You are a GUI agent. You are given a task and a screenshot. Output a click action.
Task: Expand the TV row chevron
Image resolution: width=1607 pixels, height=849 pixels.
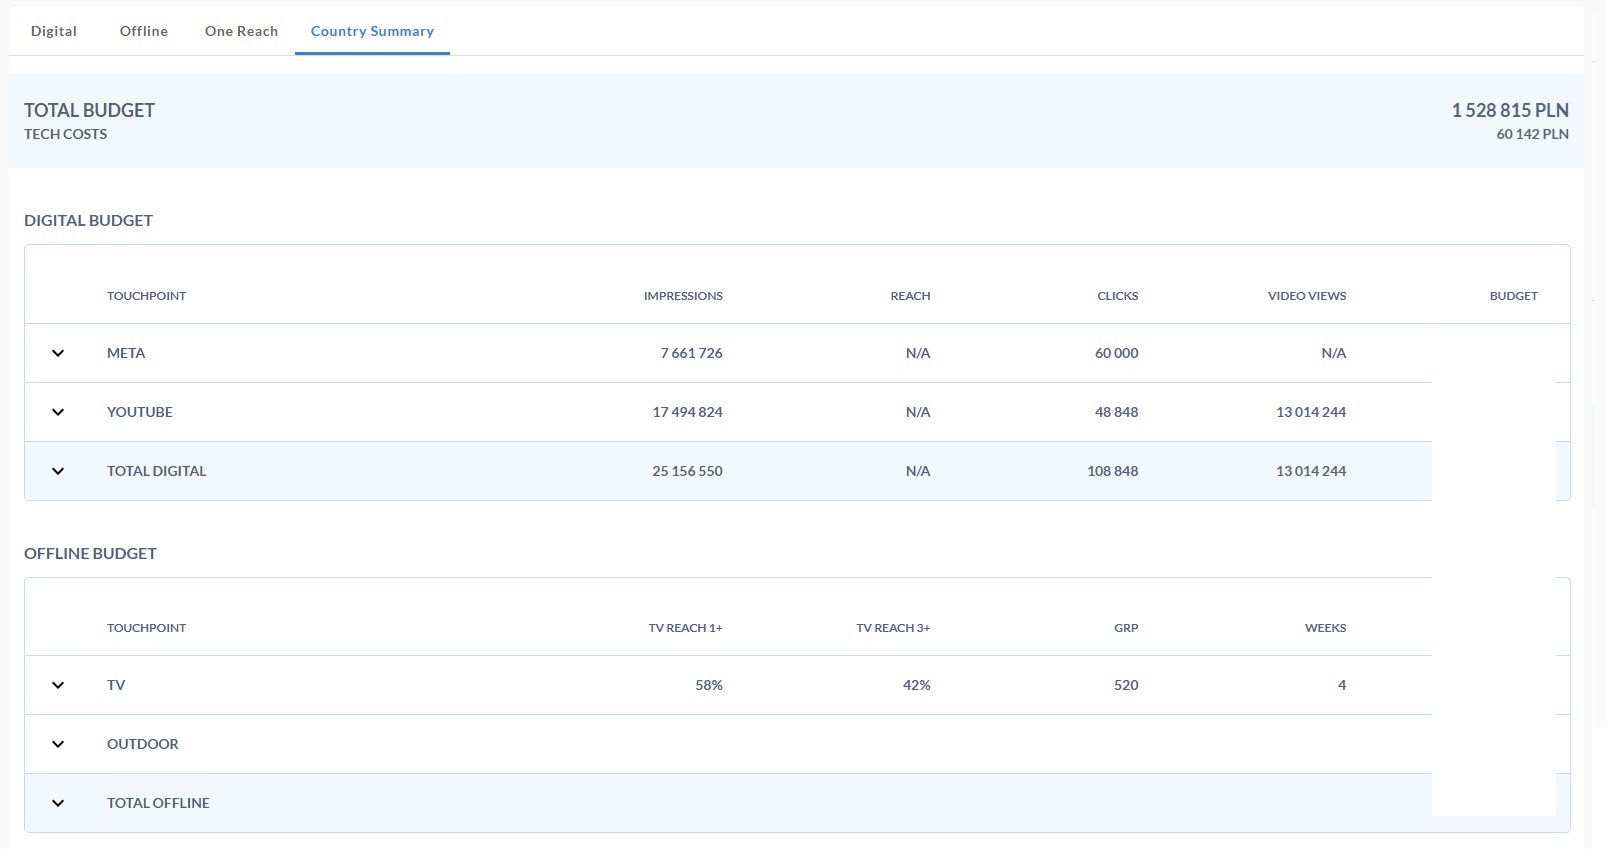point(58,685)
